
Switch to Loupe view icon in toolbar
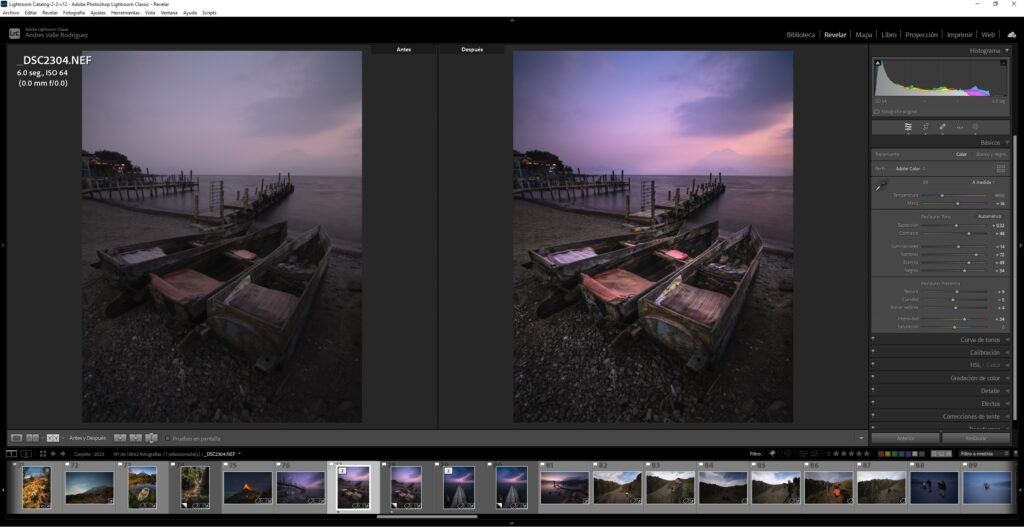pyautogui.click(x=17, y=438)
